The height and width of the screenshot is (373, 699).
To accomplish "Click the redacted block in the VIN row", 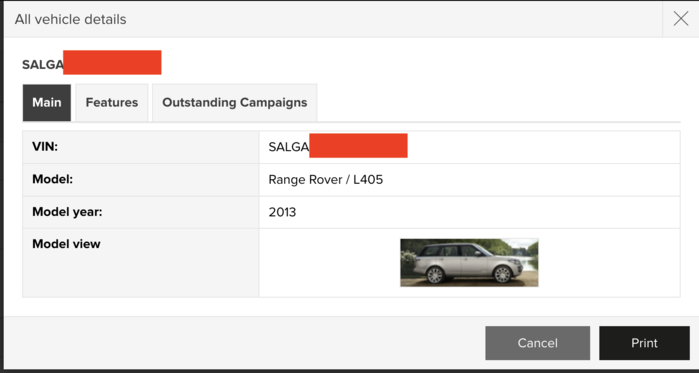I will [x=358, y=145].
